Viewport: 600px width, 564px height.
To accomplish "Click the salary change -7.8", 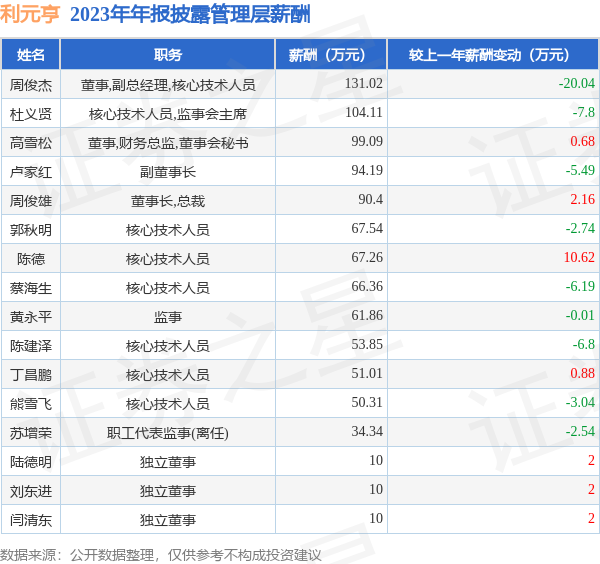I will click(584, 112).
